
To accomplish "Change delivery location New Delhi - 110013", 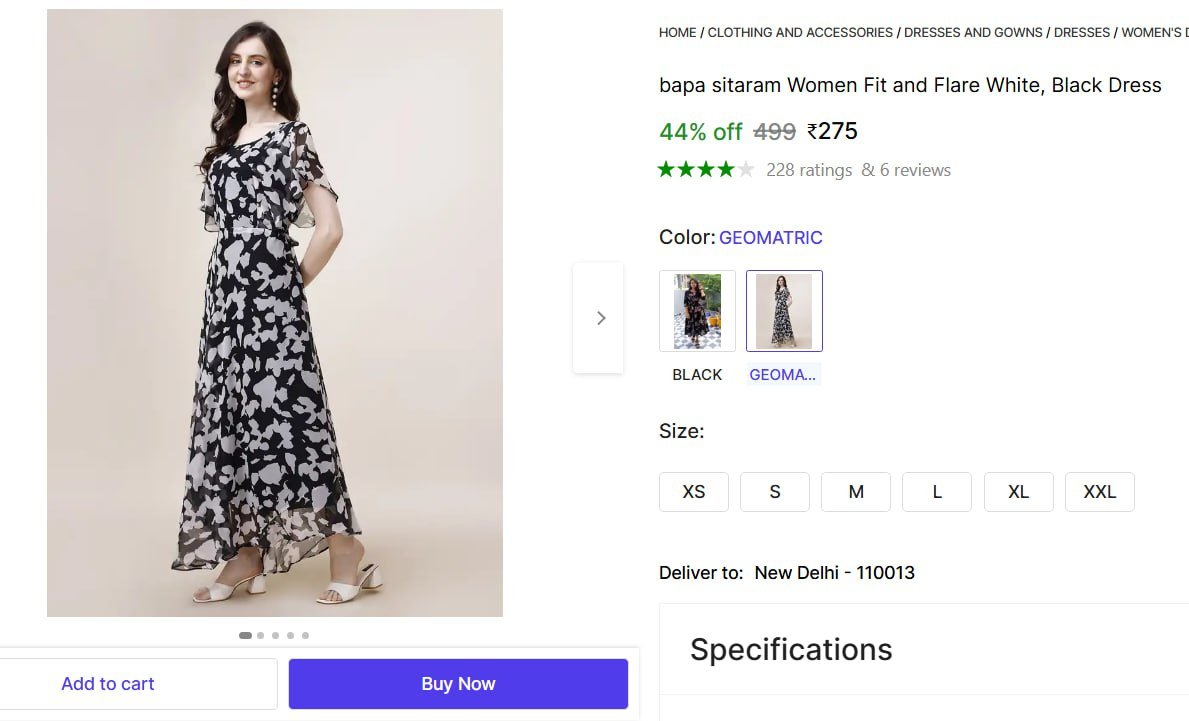I will click(834, 573).
